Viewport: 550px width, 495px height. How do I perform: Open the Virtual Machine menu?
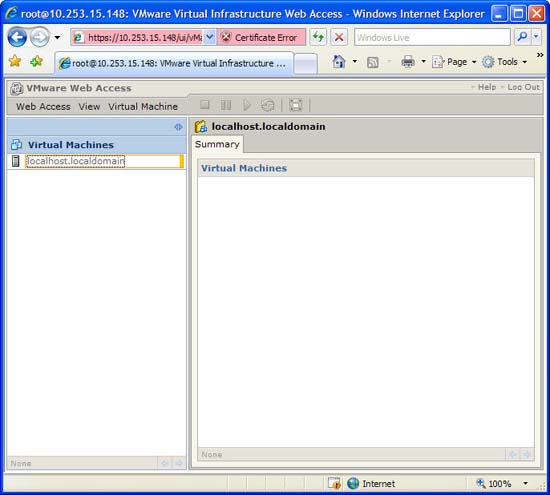(143, 106)
